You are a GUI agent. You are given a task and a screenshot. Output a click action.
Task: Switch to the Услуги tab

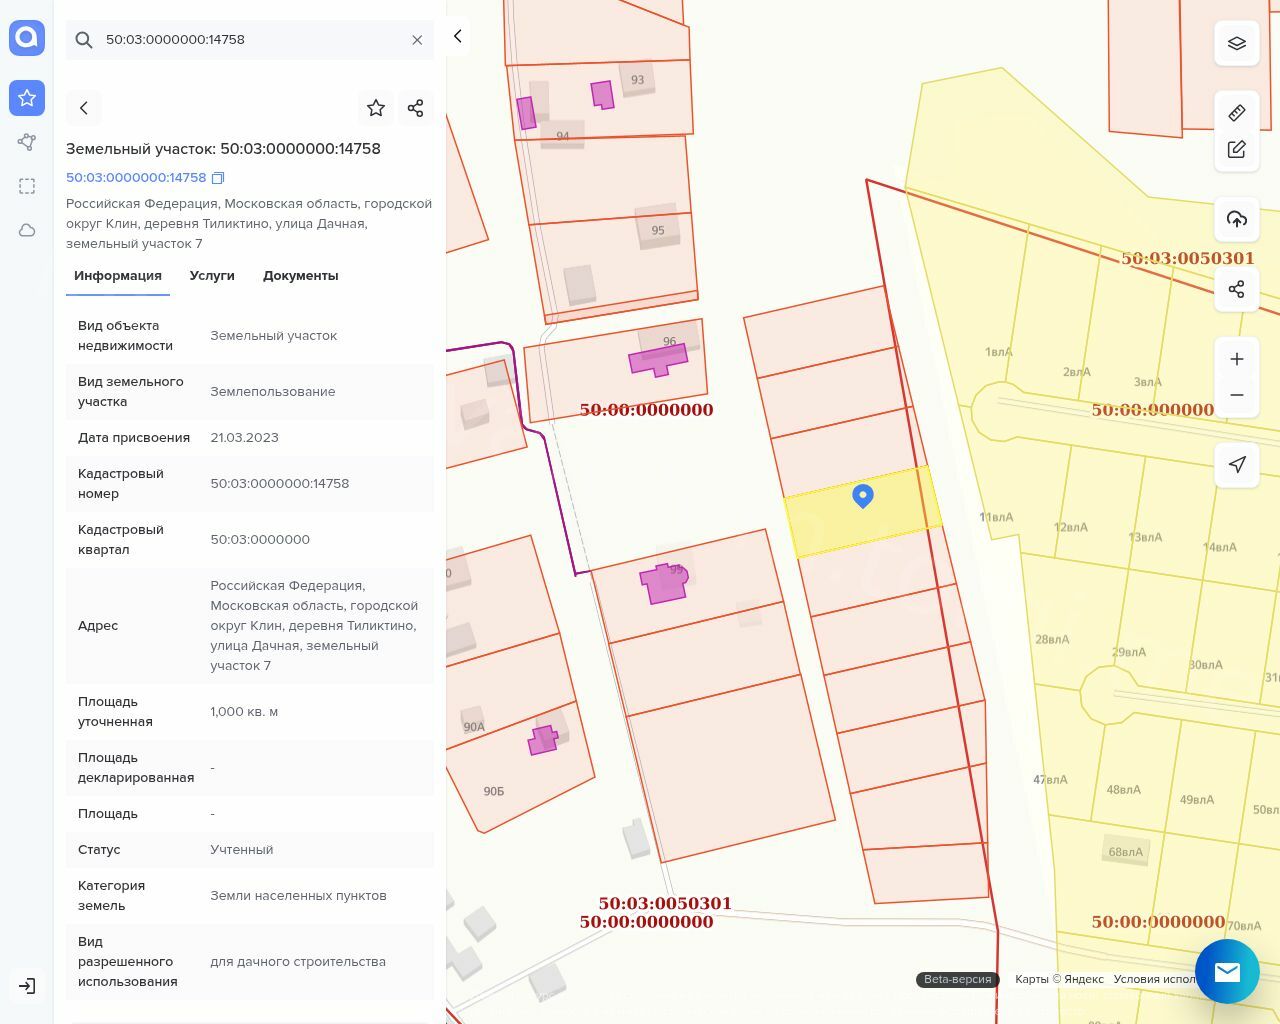point(212,276)
